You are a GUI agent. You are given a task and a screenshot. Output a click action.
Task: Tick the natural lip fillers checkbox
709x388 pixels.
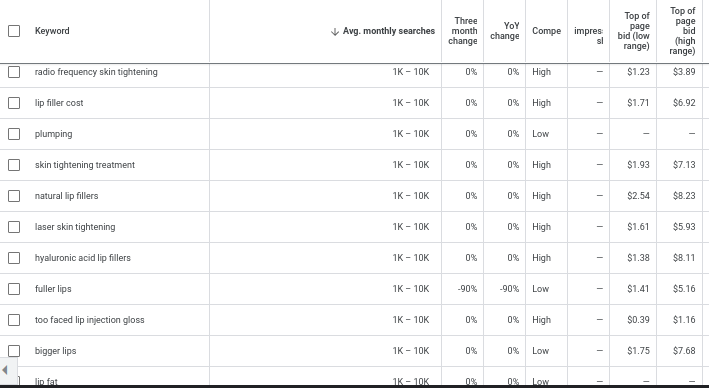tap(14, 196)
